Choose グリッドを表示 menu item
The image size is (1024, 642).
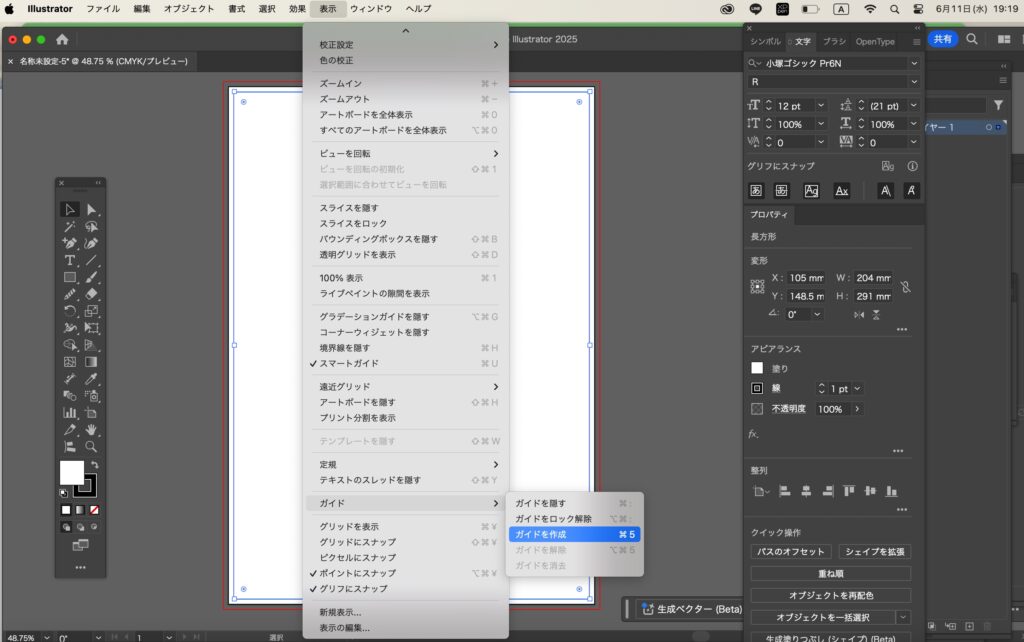tap(405, 526)
